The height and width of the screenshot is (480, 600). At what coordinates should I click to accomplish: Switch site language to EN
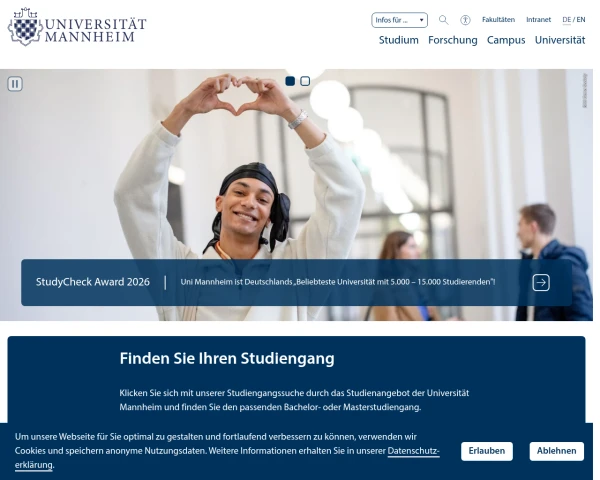point(581,20)
